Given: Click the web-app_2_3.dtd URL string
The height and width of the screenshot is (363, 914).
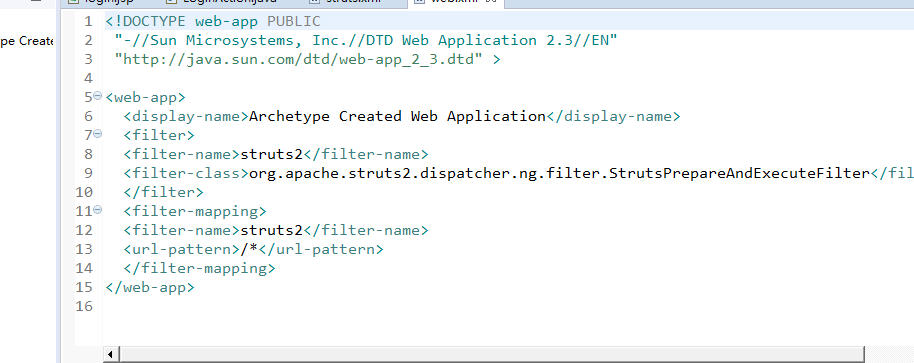Looking at the screenshot, I should (298, 59).
